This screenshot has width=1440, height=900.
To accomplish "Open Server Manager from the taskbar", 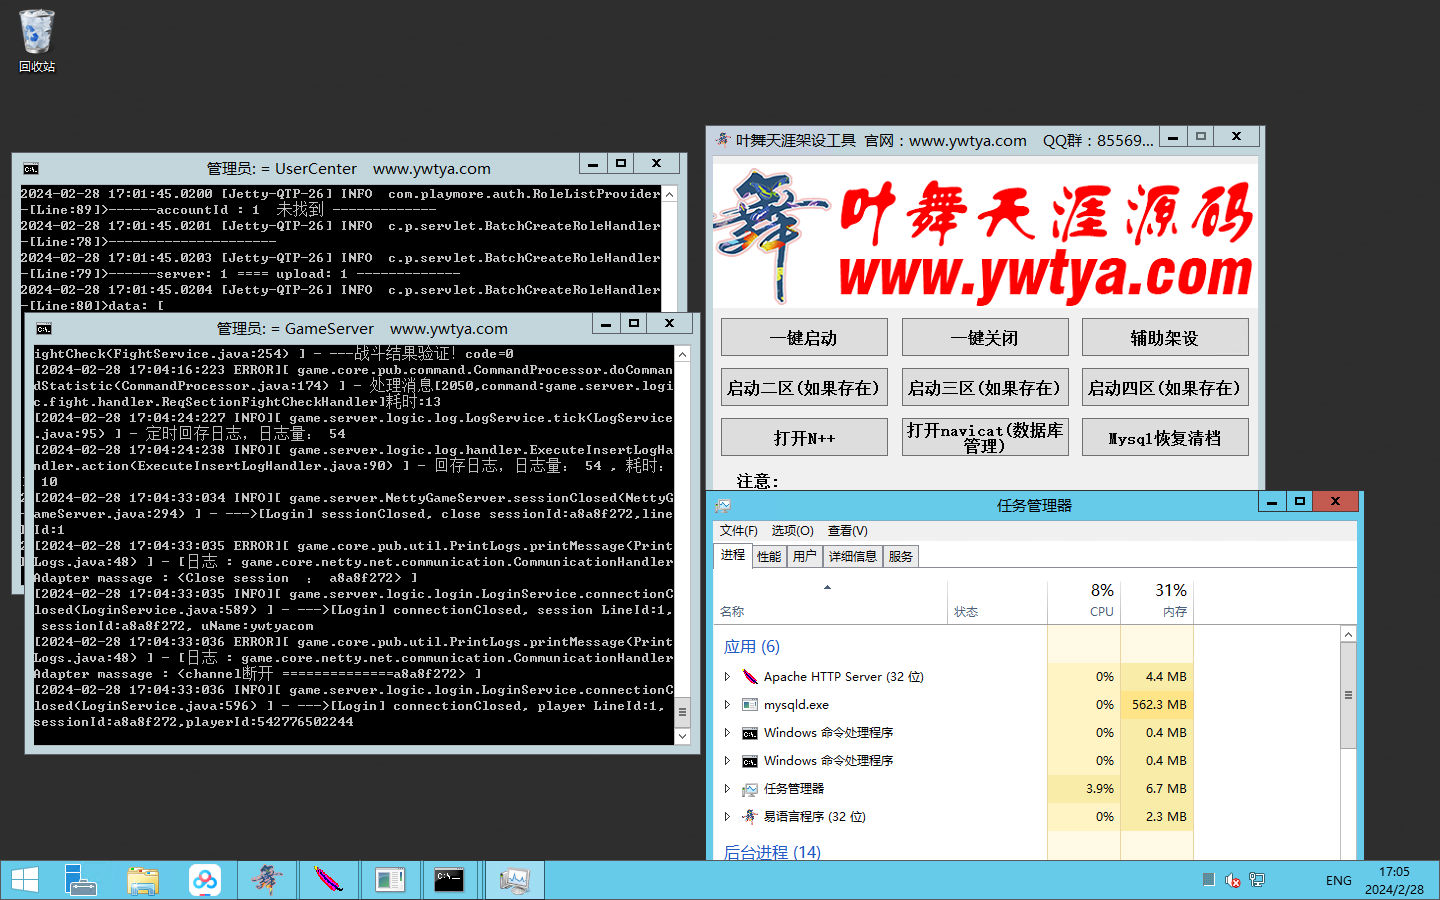I will 80,880.
